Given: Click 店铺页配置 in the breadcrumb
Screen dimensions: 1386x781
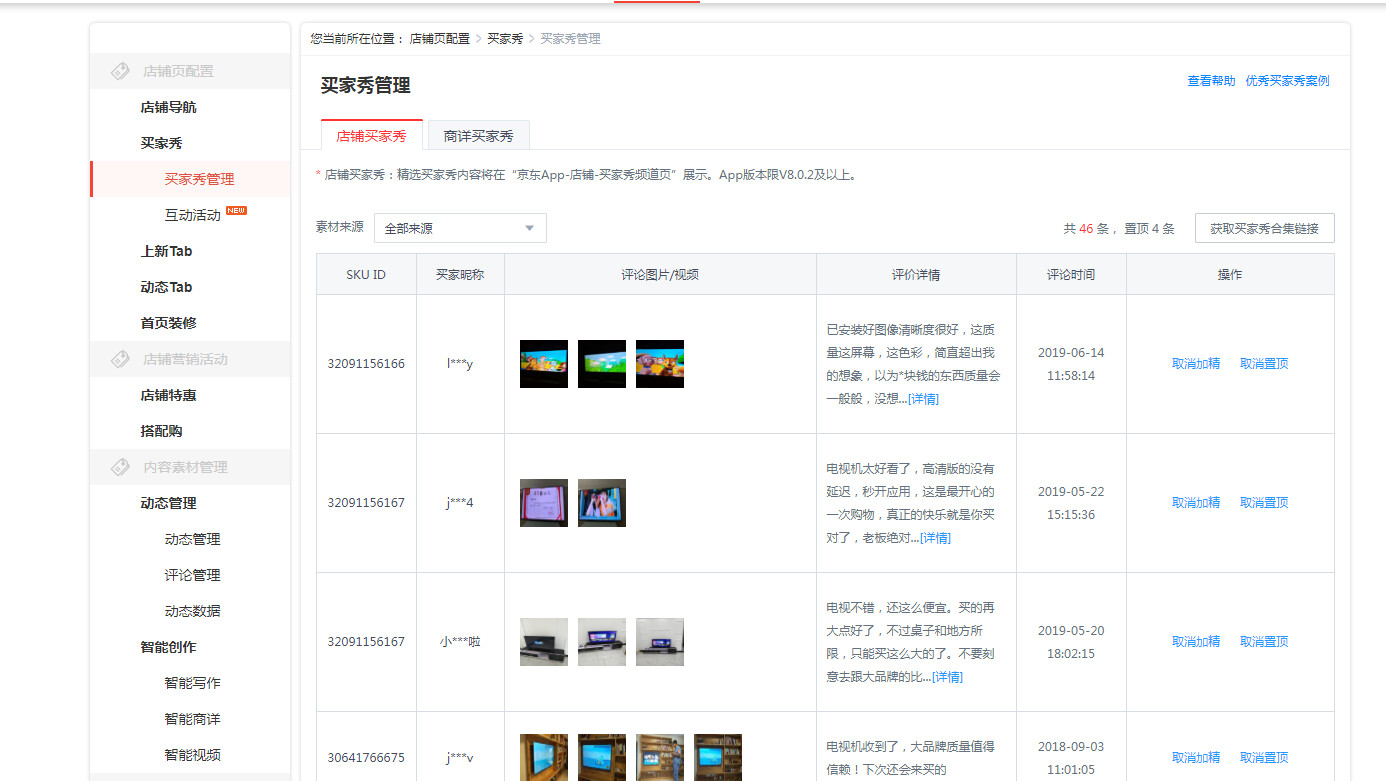Looking at the screenshot, I should (439, 39).
